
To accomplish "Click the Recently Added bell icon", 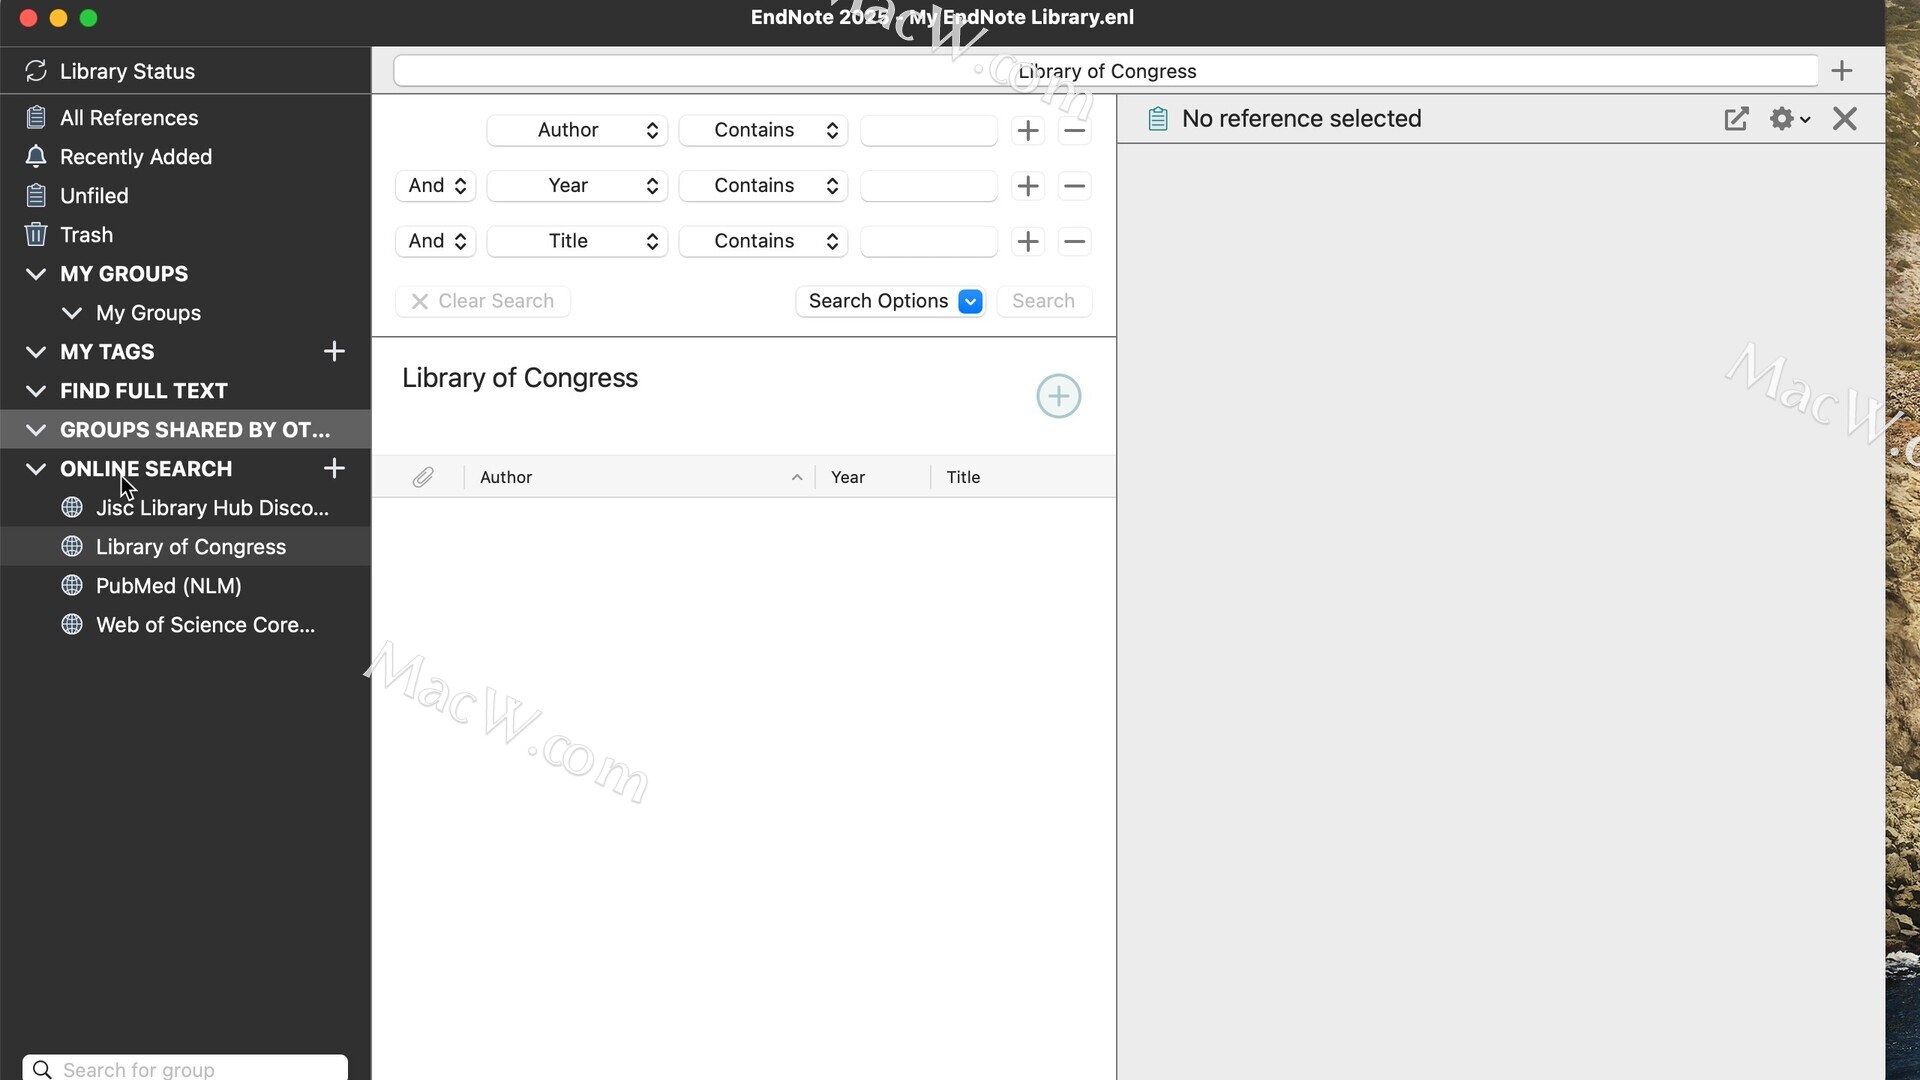I will (36, 156).
